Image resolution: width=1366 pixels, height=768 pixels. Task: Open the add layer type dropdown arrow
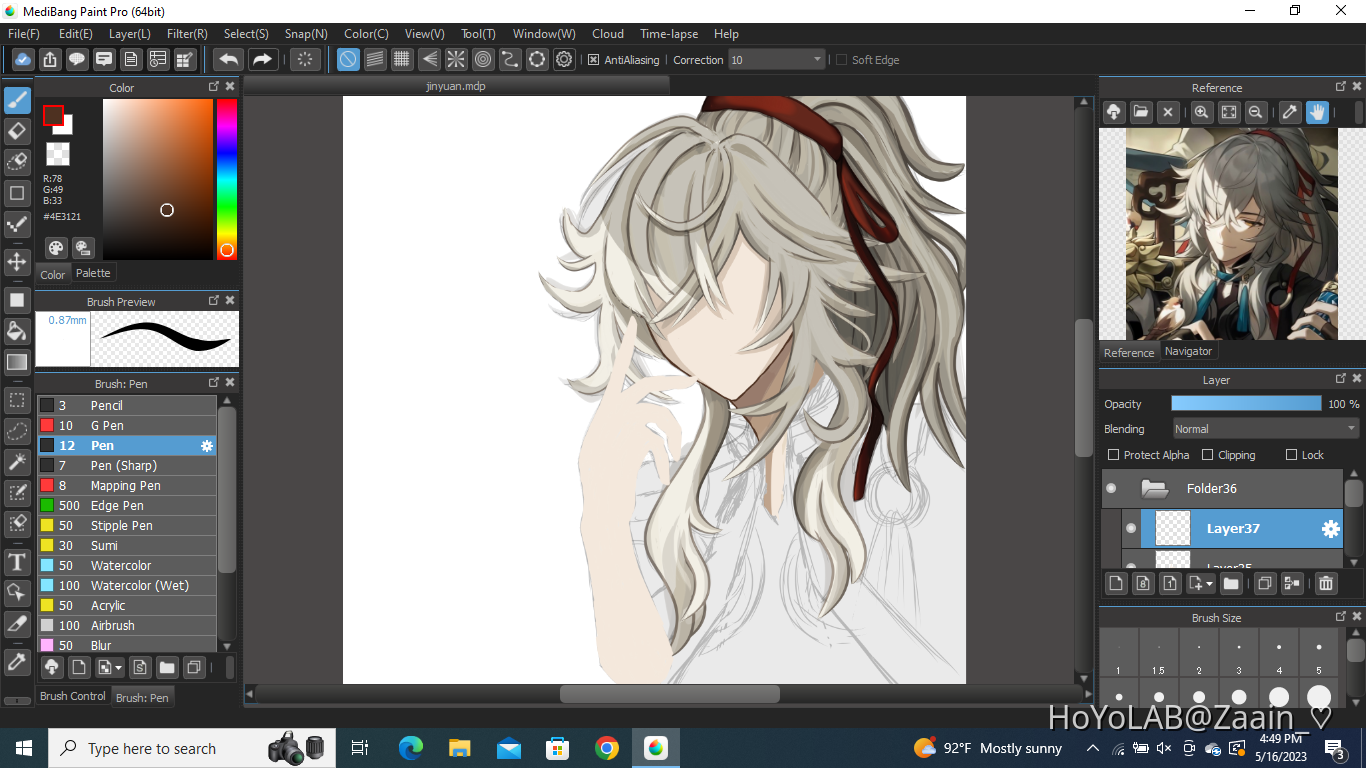pos(1209,584)
